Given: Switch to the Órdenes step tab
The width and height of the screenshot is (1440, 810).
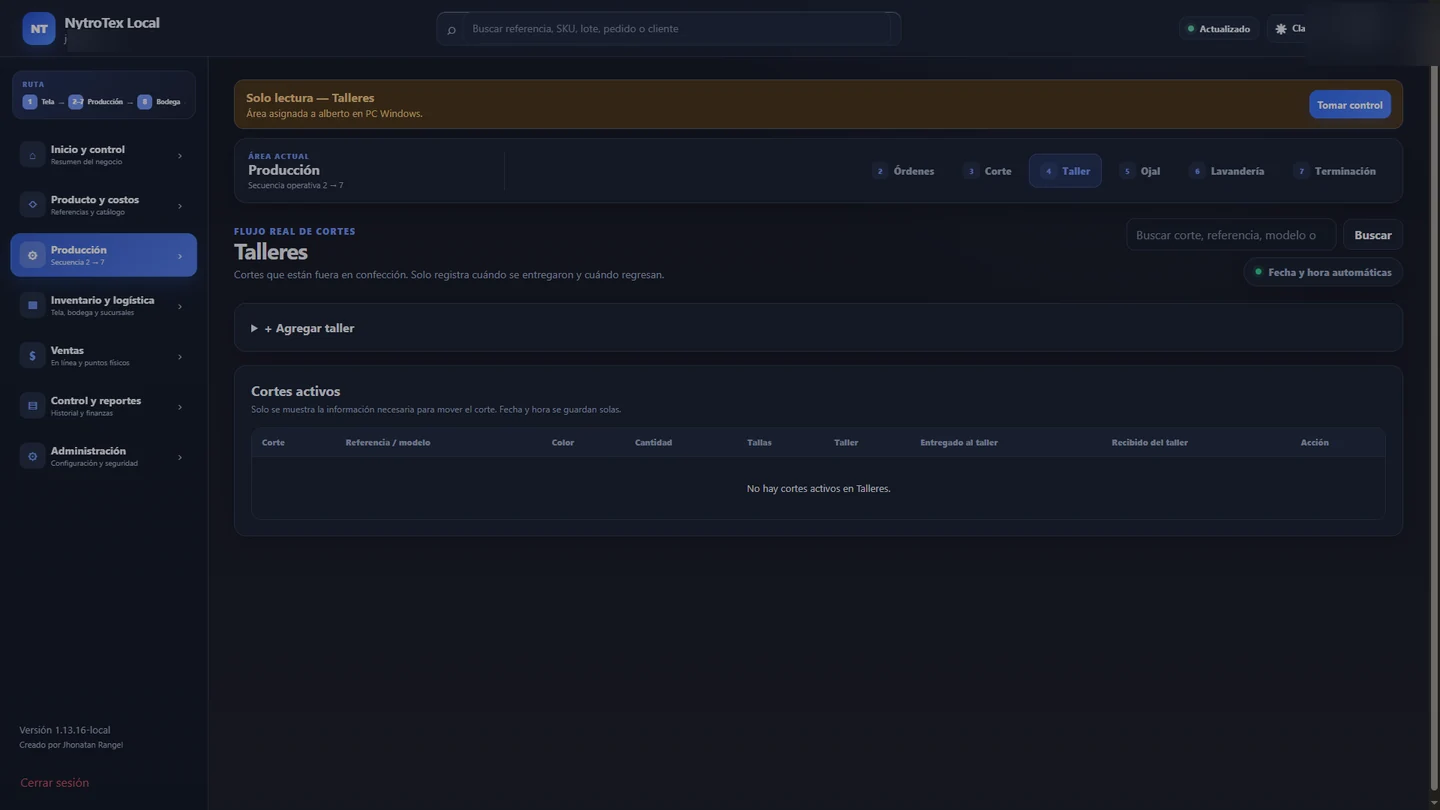Looking at the screenshot, I should point(903,171).
